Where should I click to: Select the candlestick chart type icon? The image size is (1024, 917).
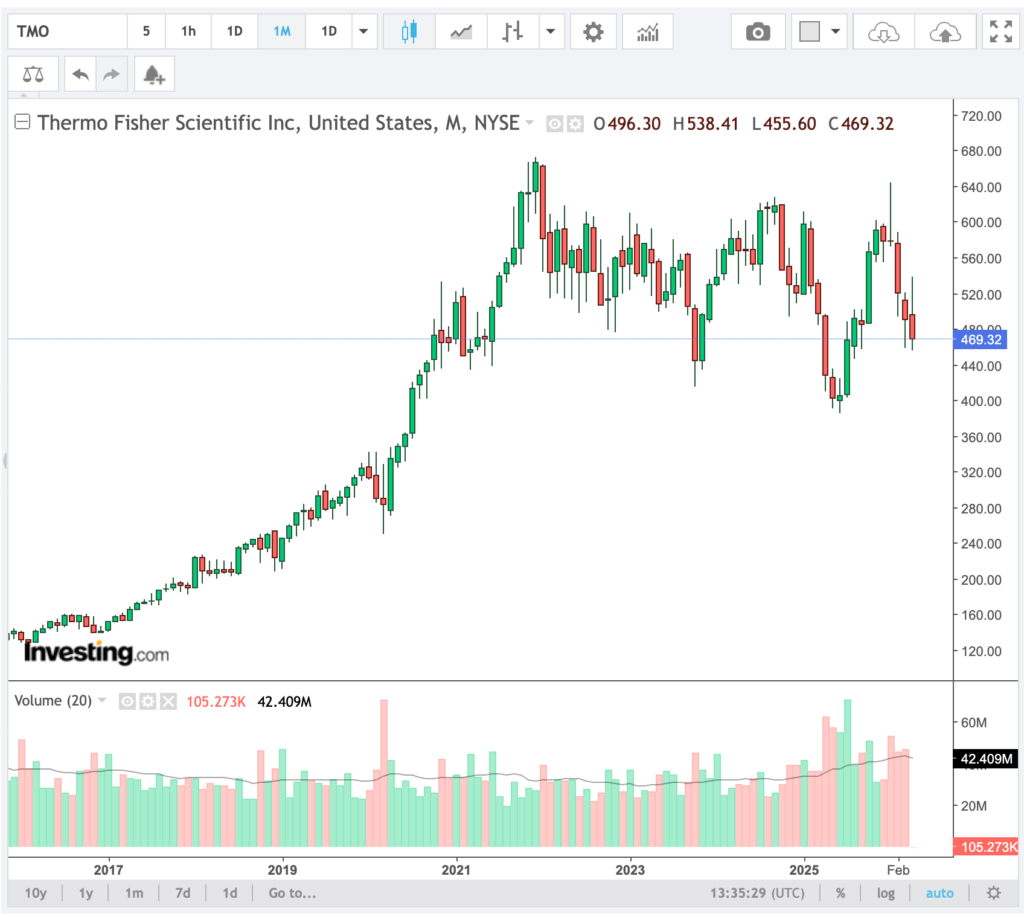tap(409, 31)
